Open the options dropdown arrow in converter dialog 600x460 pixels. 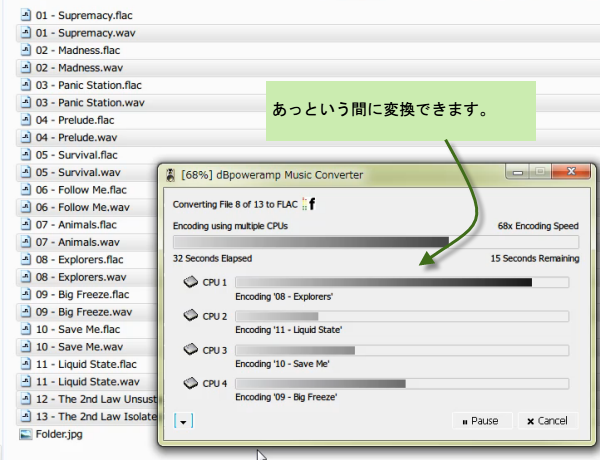click(x=182, y=421)
